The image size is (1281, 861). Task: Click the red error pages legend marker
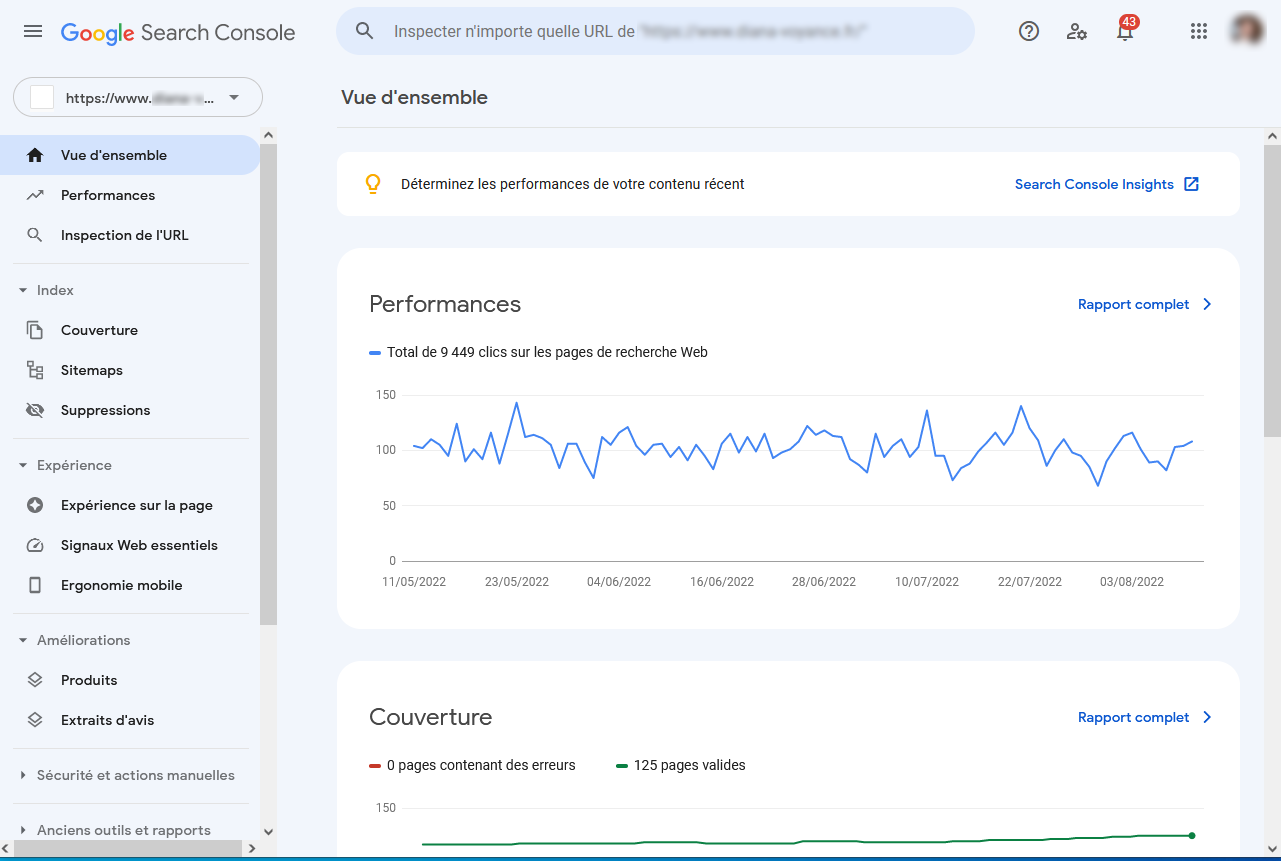375,765
